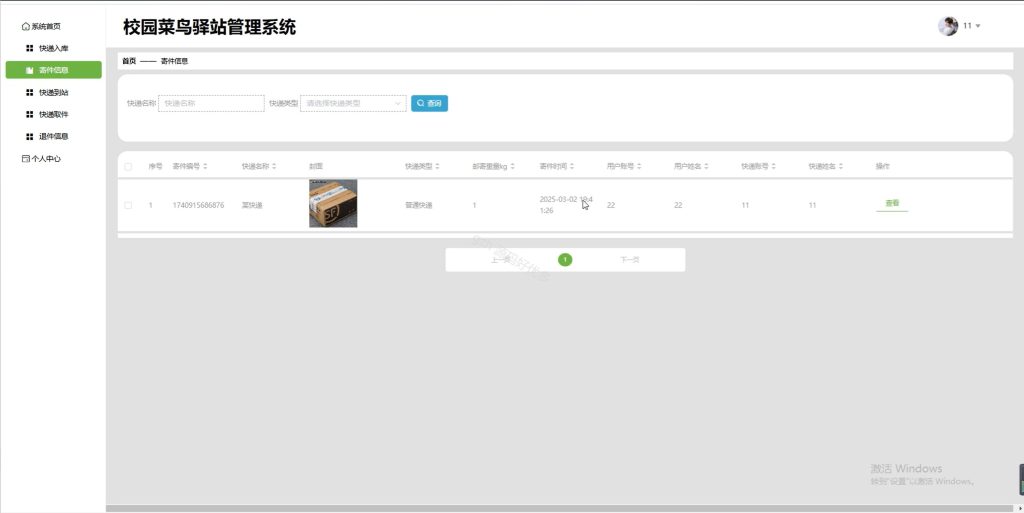The height and width of the screenshot is (513, 1024).
Task: Click the 上一页 pagination button
Action: coord(500,260)
